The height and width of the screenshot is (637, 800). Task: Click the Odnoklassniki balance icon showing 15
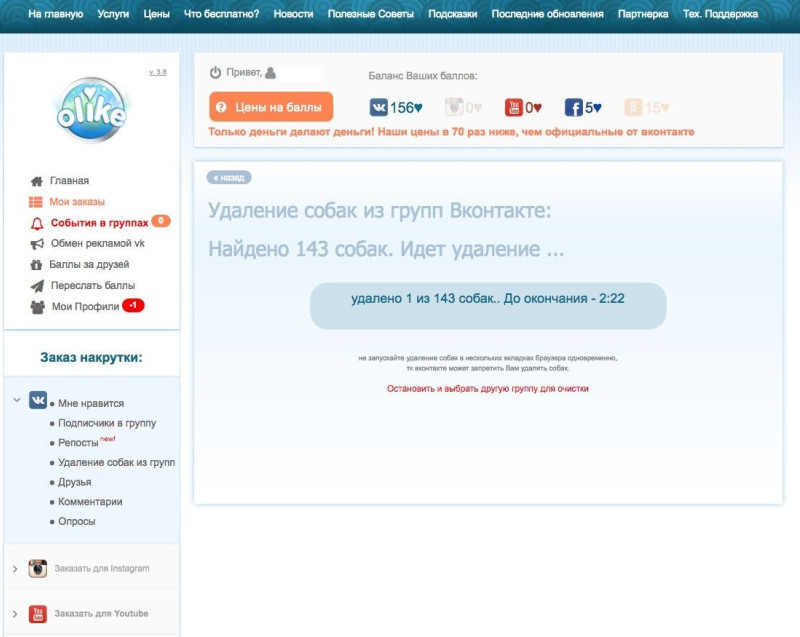coord(633,108)
